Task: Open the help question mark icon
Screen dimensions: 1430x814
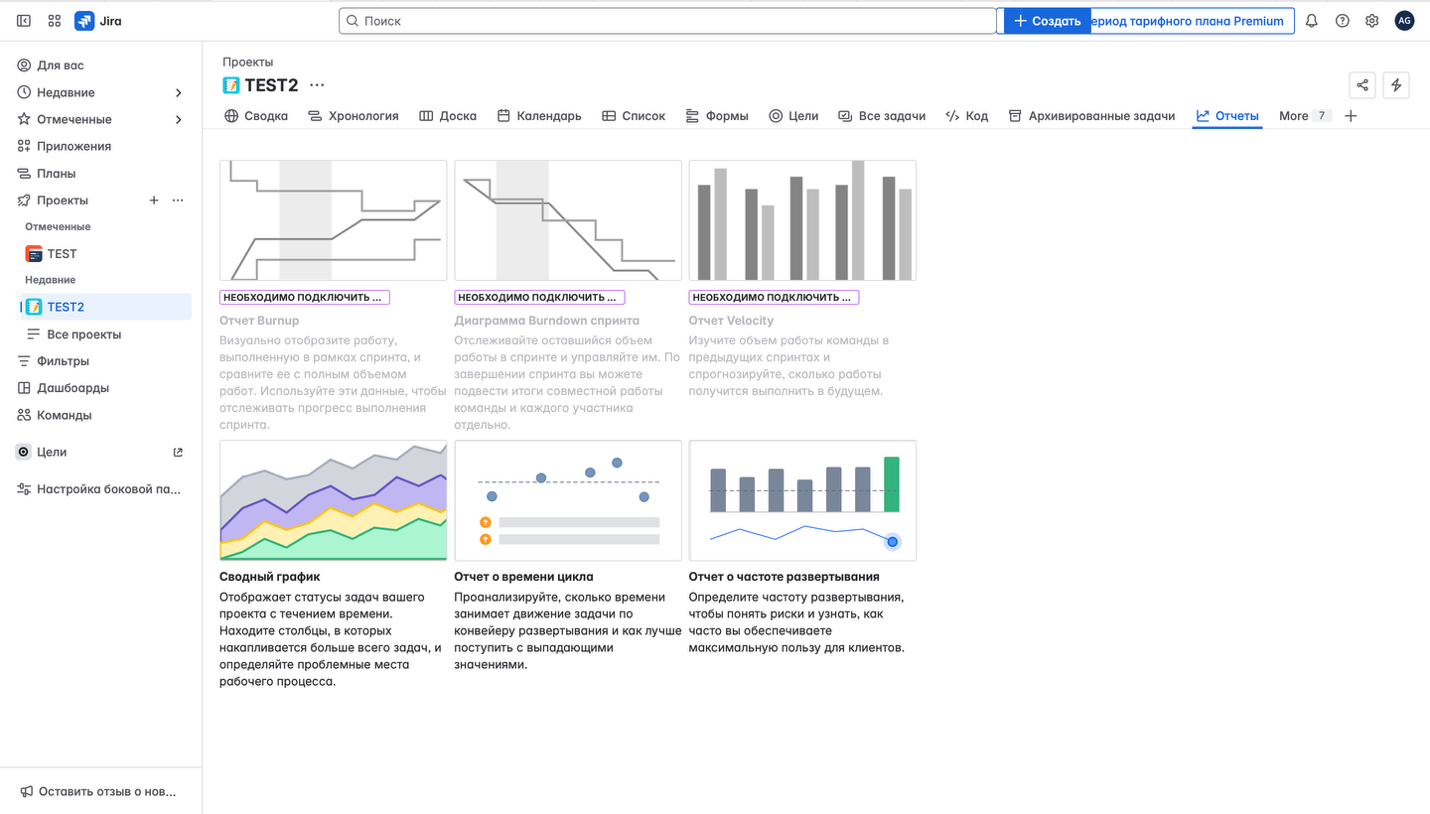Action: (1342, 21)
